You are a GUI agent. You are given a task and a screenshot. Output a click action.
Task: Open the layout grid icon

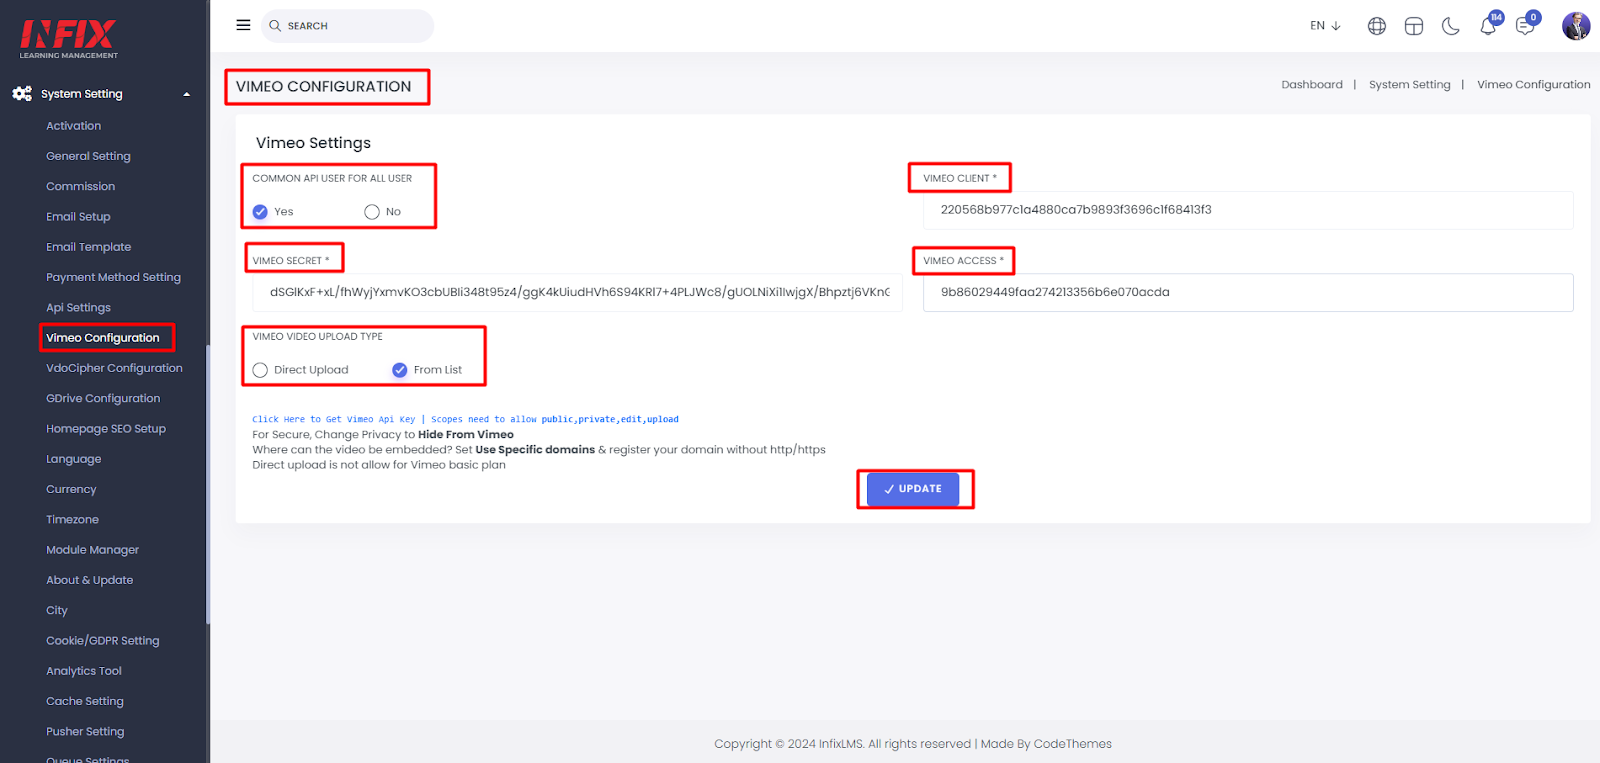1414,26
